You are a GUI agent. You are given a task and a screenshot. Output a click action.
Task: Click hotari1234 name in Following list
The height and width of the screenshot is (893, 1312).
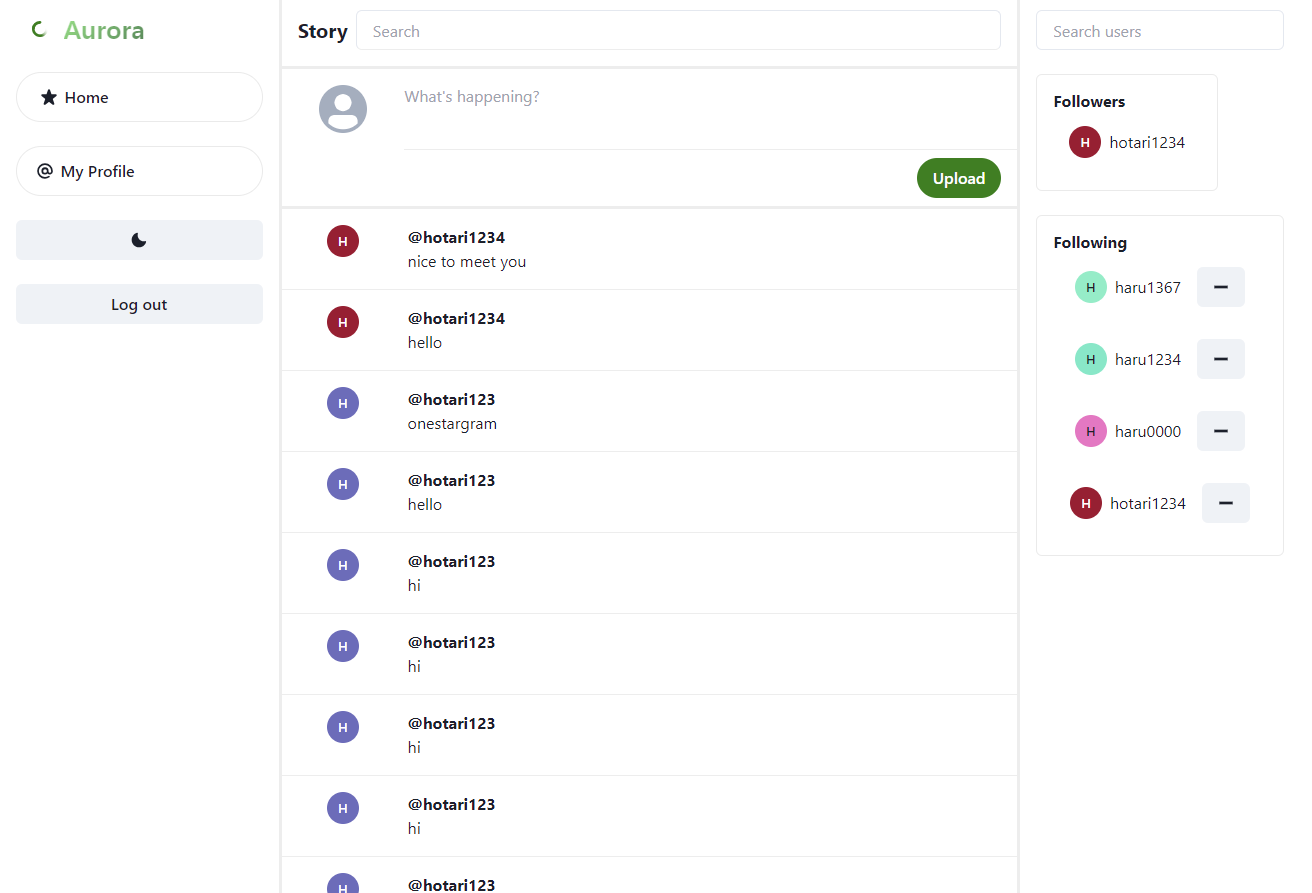pos(1148,503)
